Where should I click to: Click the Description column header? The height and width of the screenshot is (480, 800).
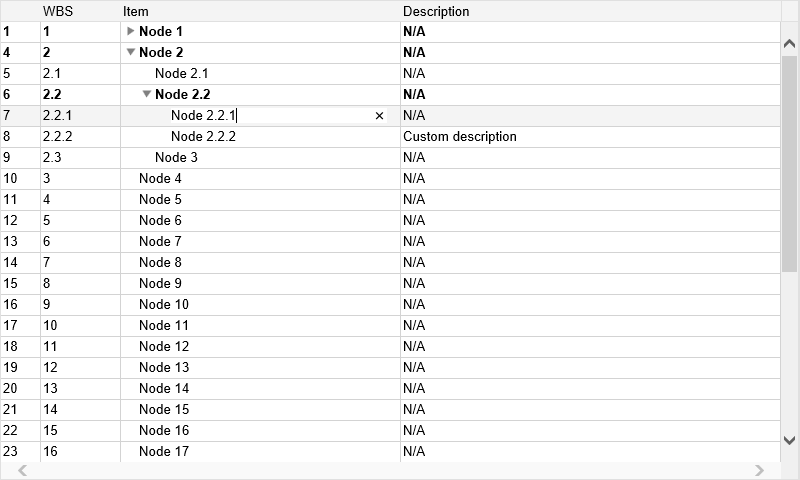click(x=436, y=11)
